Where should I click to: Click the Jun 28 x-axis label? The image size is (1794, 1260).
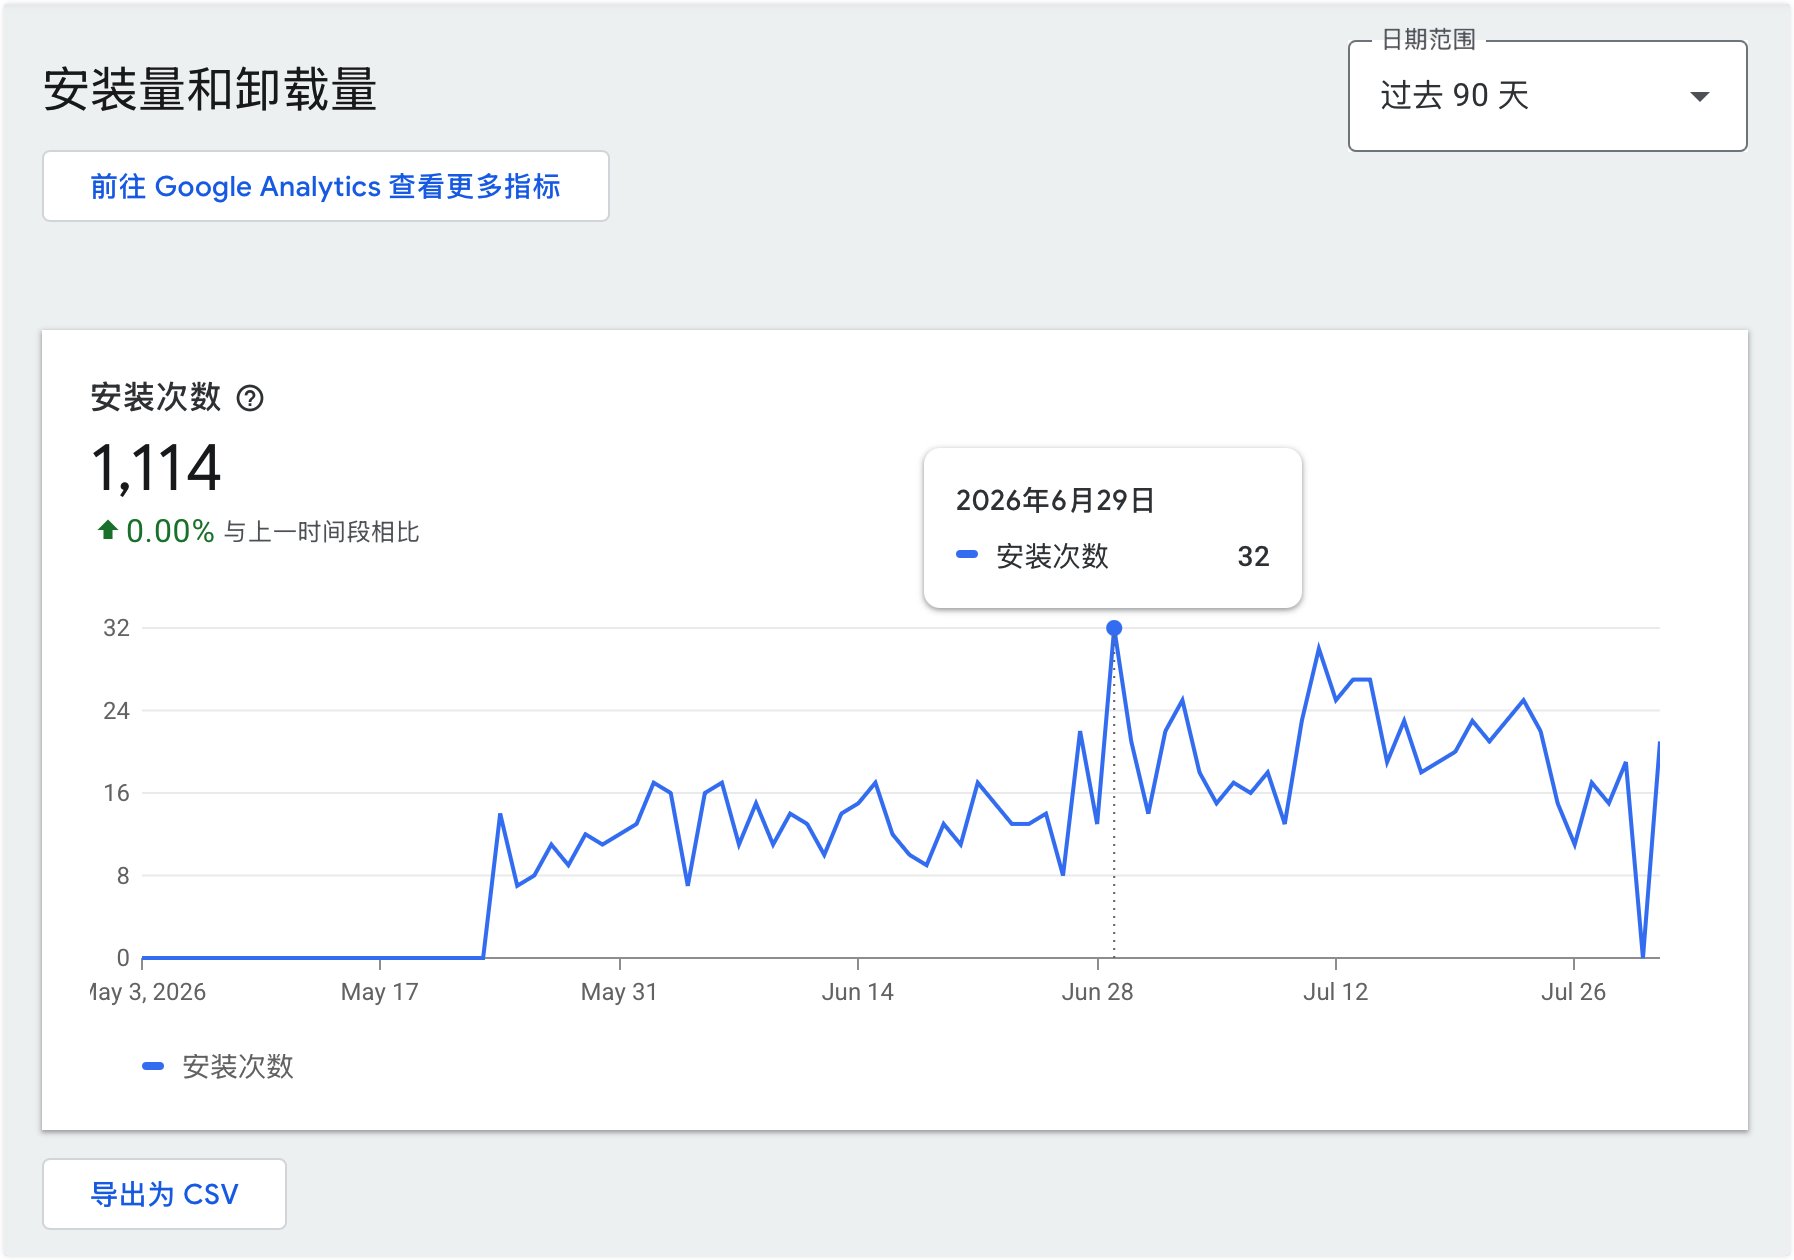pyautogui.click(x=1097, y=992)
